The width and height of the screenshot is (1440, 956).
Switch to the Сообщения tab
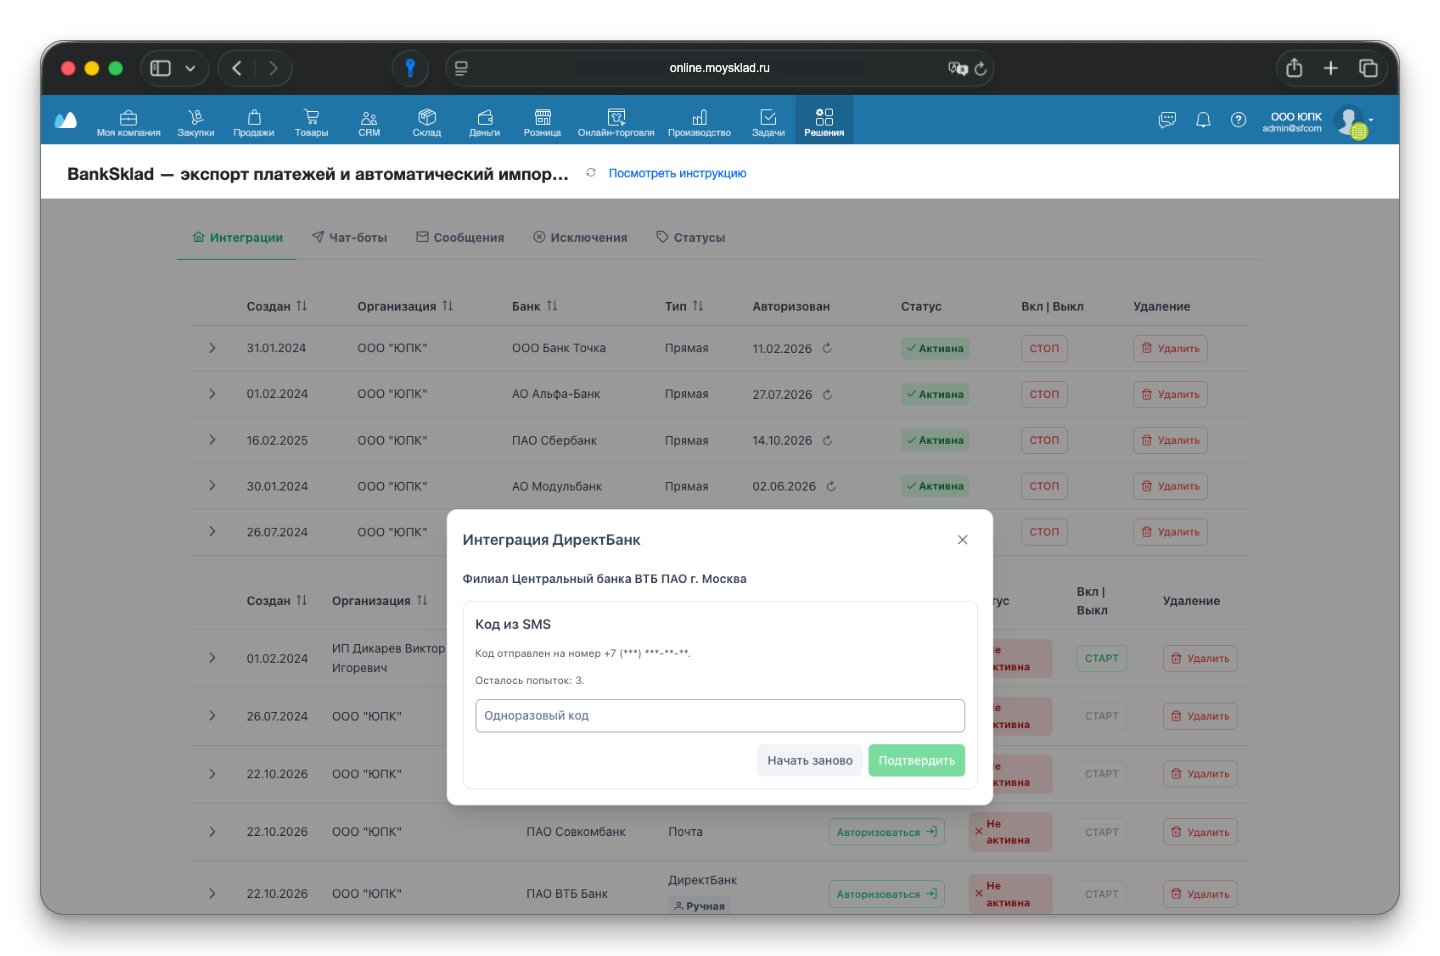(x=460, y=238)
